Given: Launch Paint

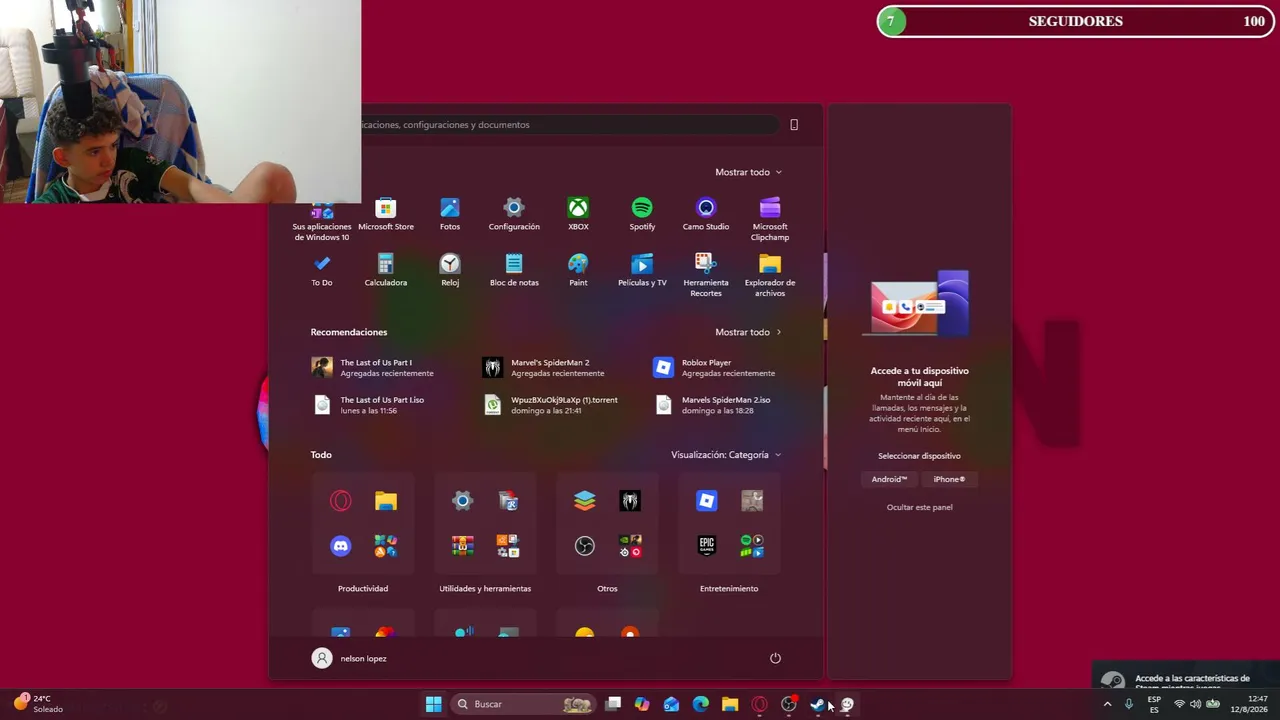Looking at the screenshot, I should (578, 271).
